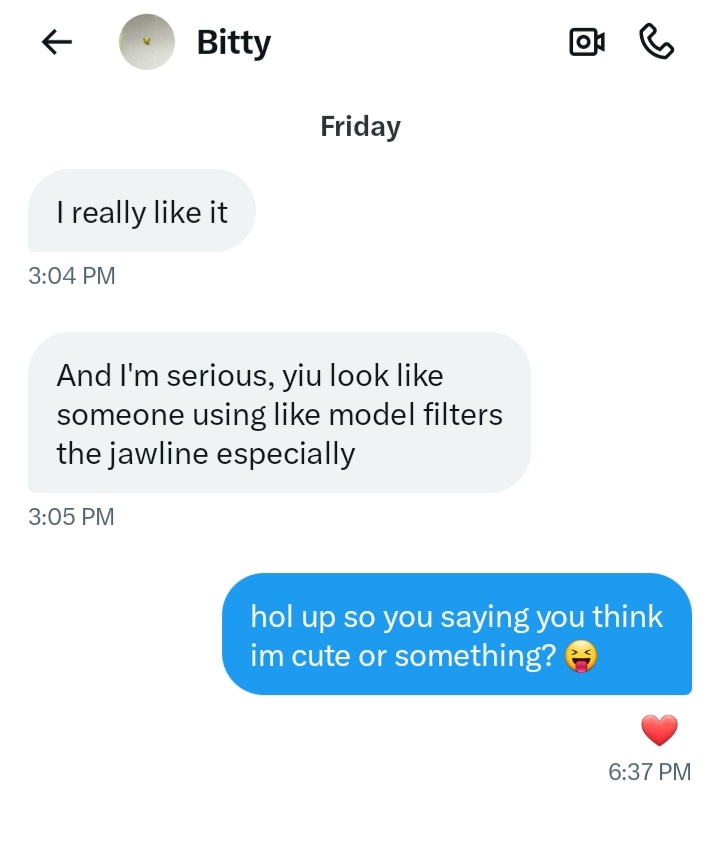Go back using the left arrow
Viewport: 720px width, 843px height.
[x=56, y=42]
